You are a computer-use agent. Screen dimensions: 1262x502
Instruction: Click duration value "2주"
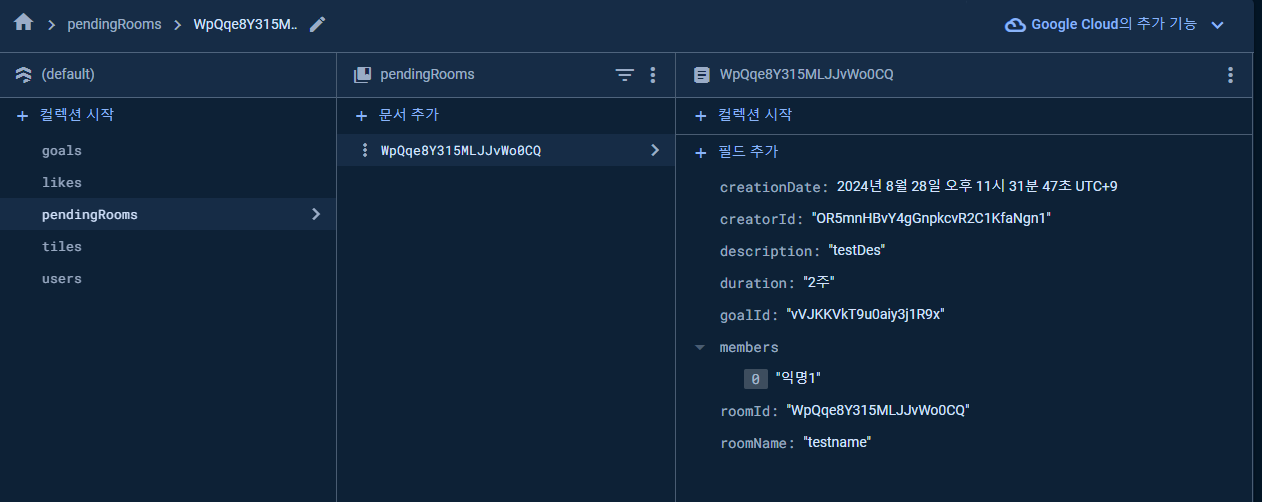[819, 282]
